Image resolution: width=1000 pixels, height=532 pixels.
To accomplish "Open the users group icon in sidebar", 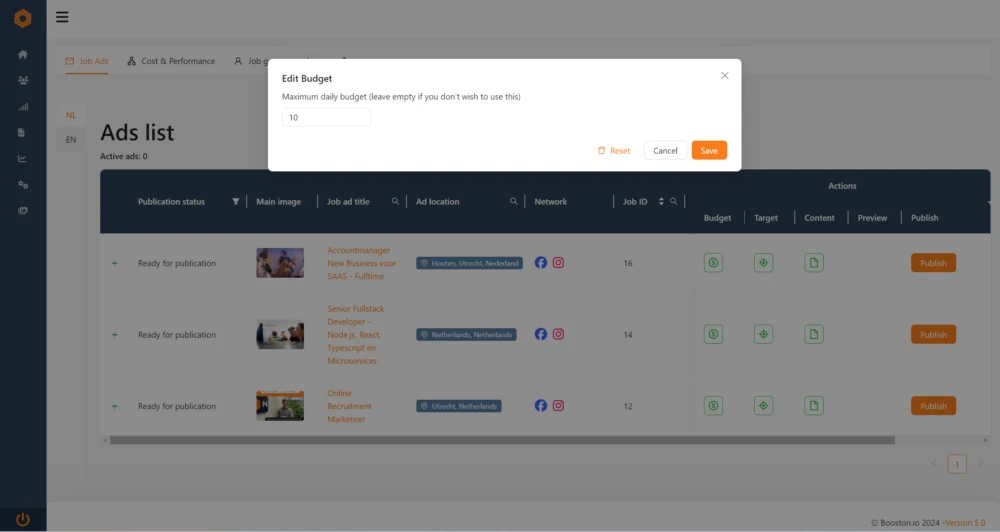I will (x=23, y=81).
